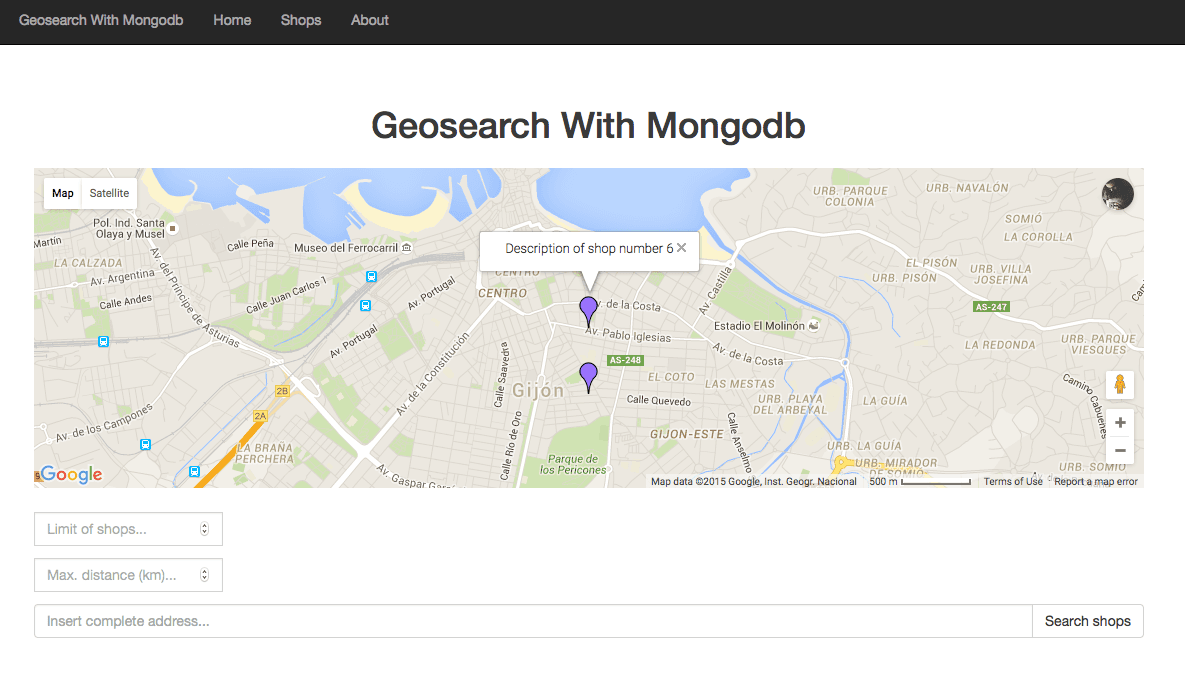This screenshot has width=1185, height=696.
Task: Open the Shops page in navbar
Action: pos(301,20)
